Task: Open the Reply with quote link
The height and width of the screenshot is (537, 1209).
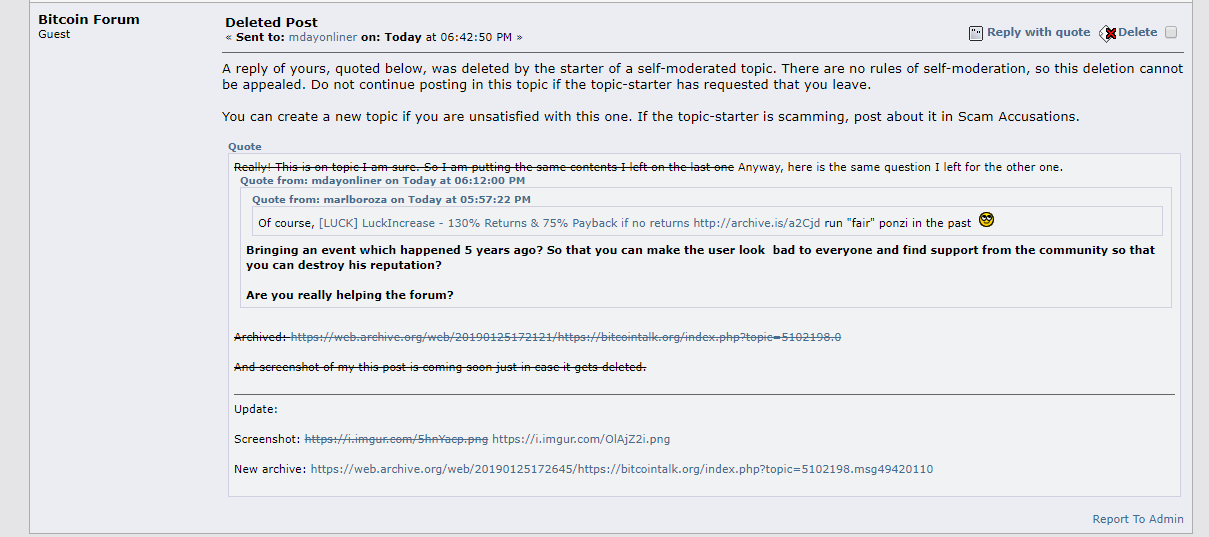Action: pyautogui.click(x=1038, y=32)
